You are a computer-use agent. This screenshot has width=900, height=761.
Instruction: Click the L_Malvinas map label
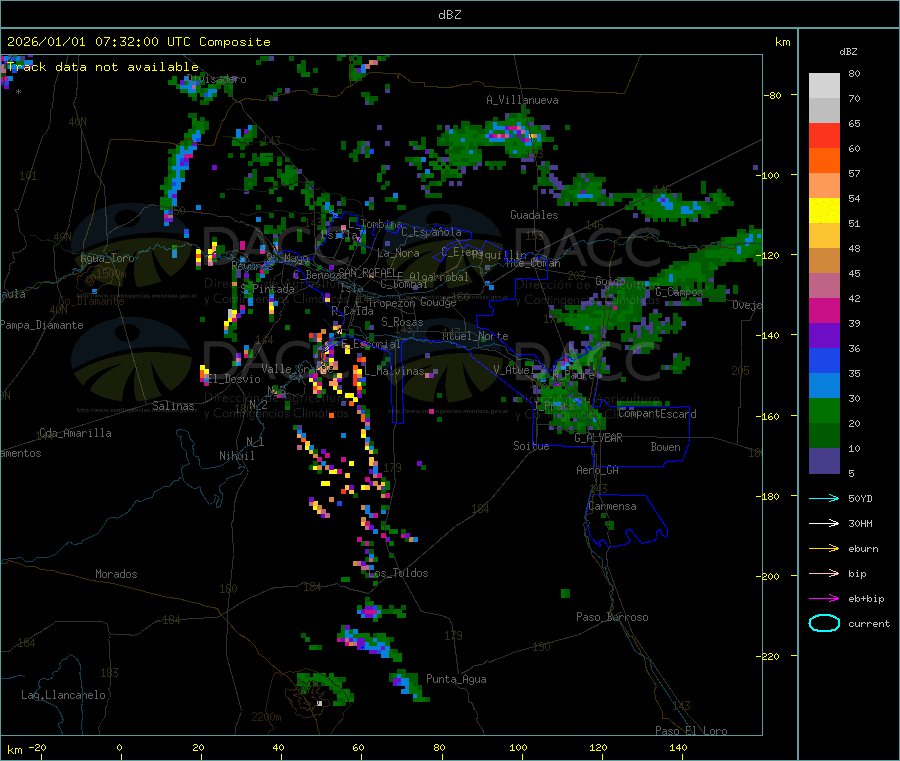394,371
